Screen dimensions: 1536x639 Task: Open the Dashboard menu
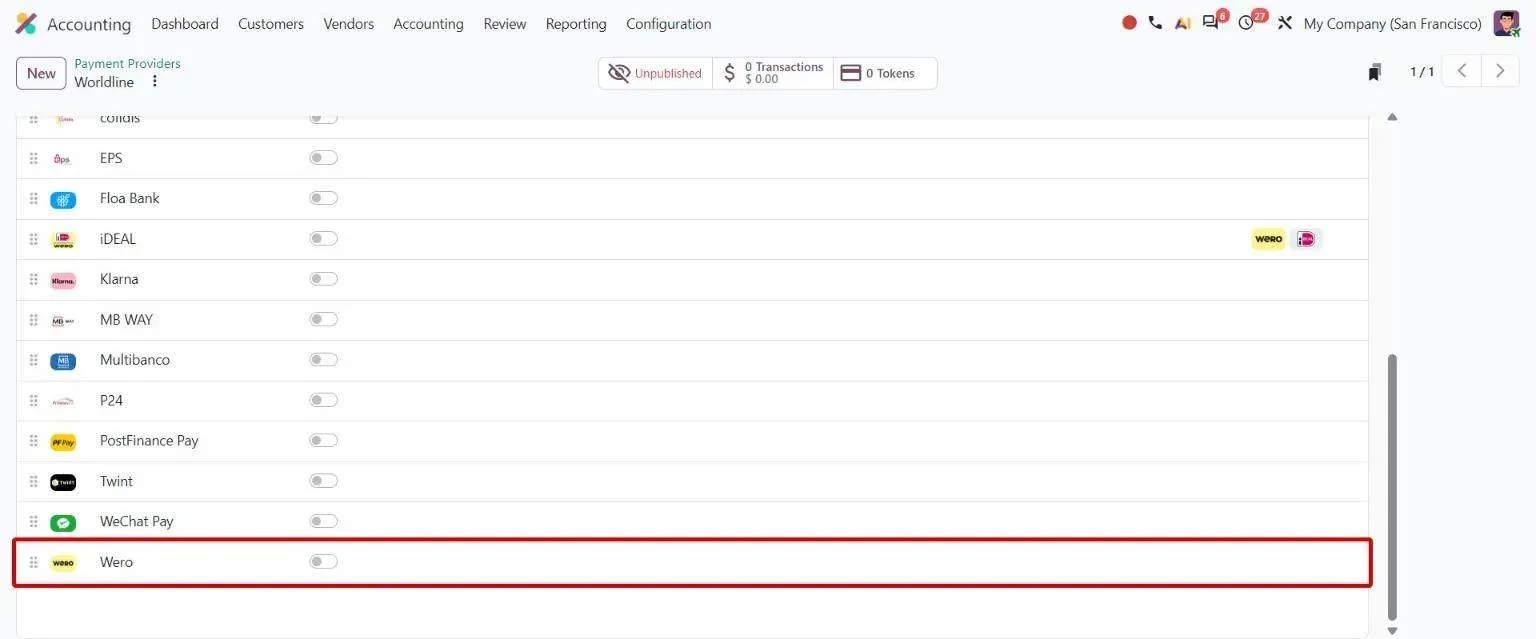pyautogui.click(x=185, y=23)
